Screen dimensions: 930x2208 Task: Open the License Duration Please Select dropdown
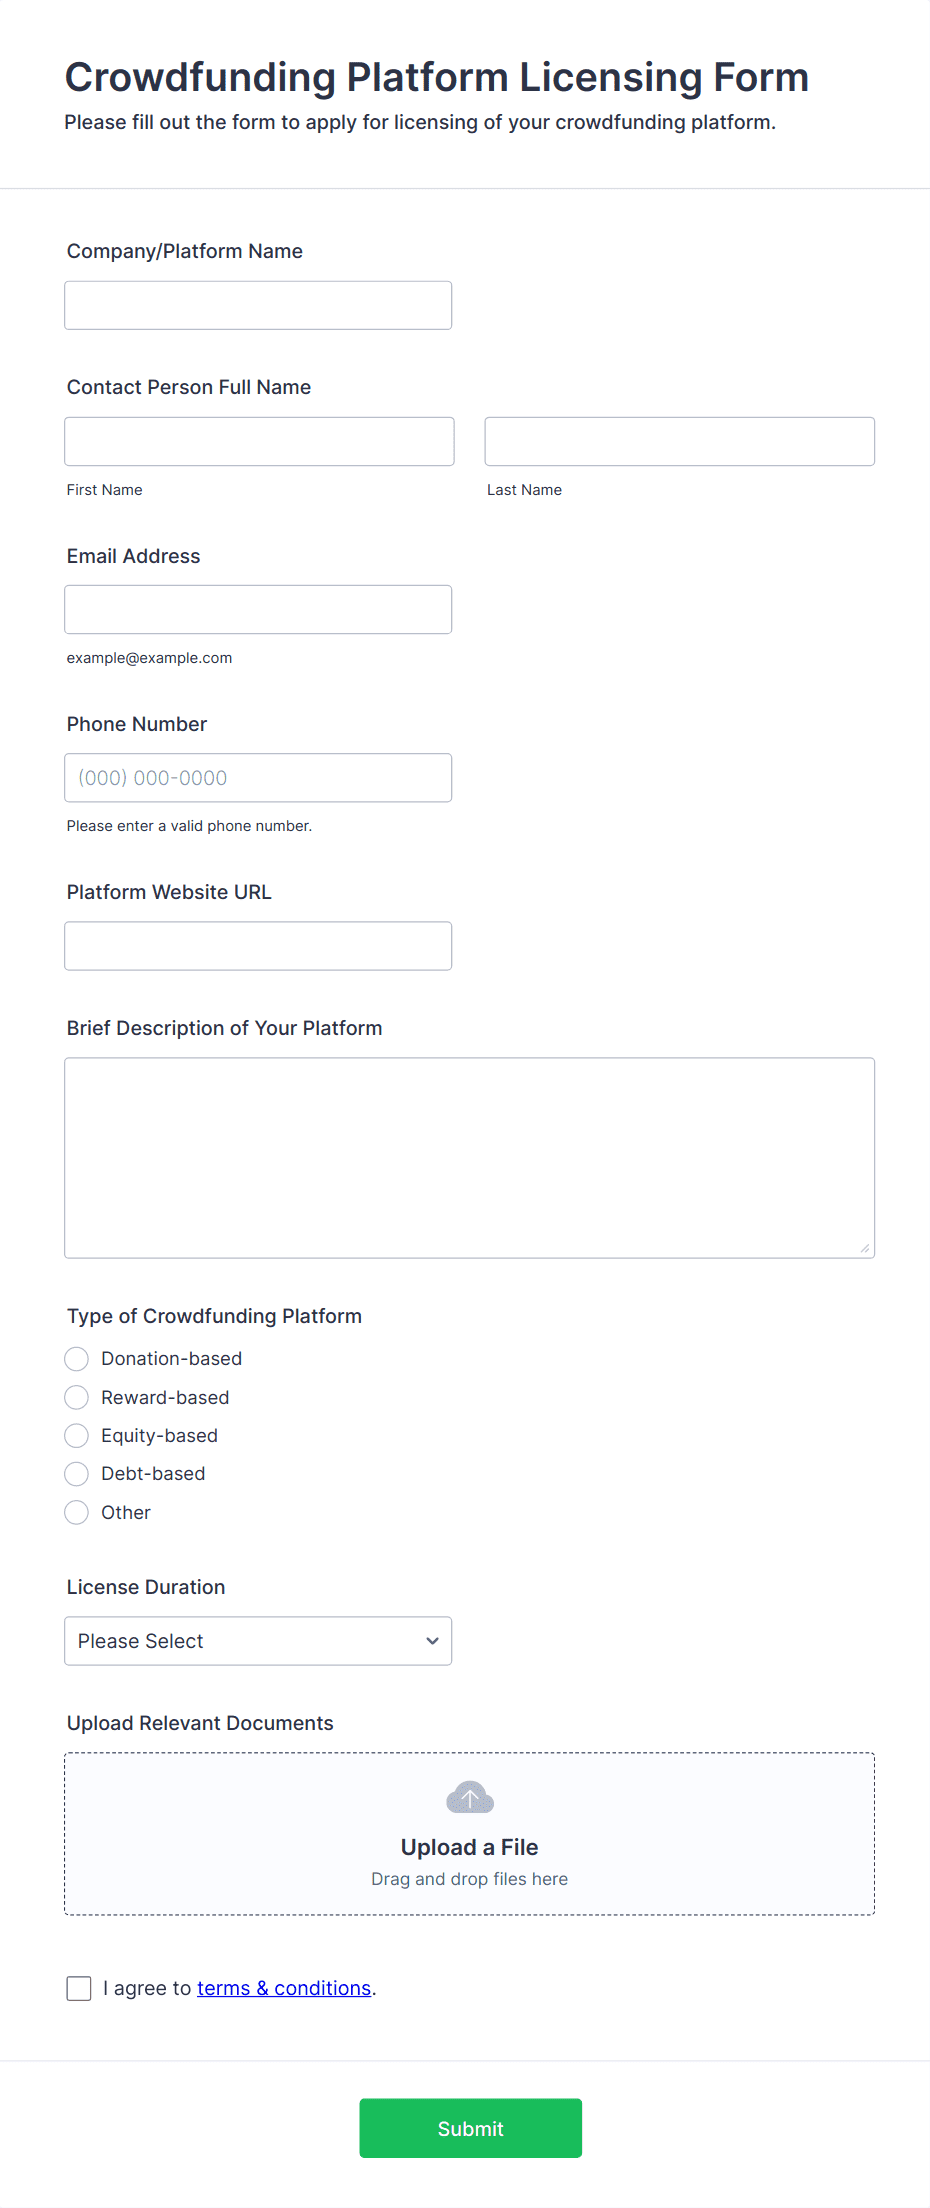point(258,1641)
